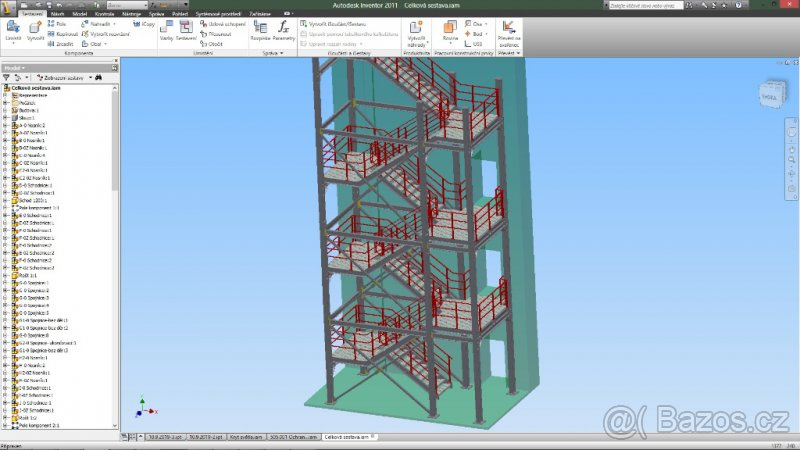Click the Vytvořit component icon

[35, 30]
